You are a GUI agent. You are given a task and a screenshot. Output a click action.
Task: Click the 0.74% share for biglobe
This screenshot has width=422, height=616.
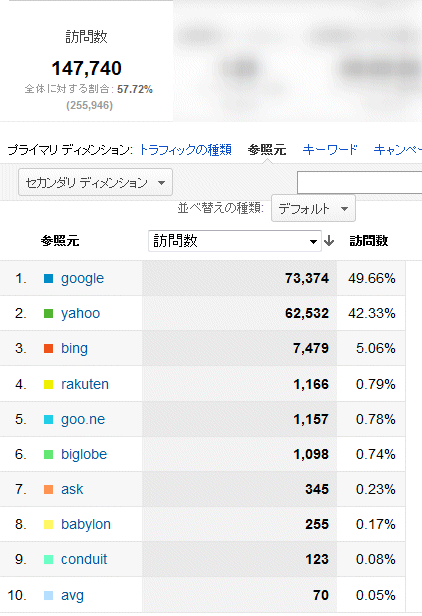376,454
